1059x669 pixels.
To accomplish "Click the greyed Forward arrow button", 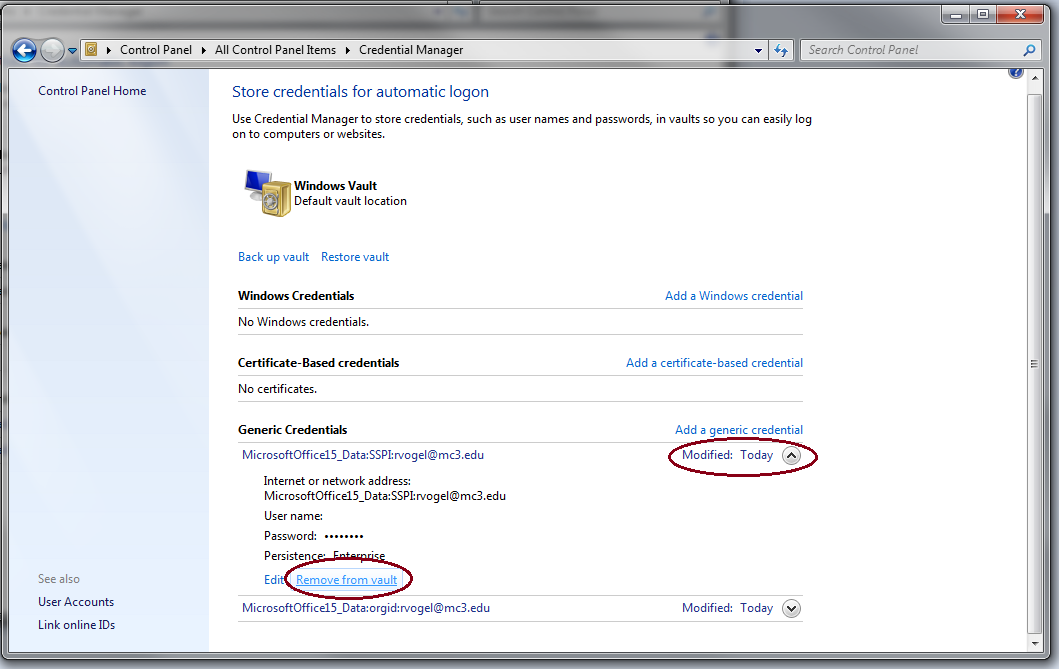I will (x=52, y=50).
